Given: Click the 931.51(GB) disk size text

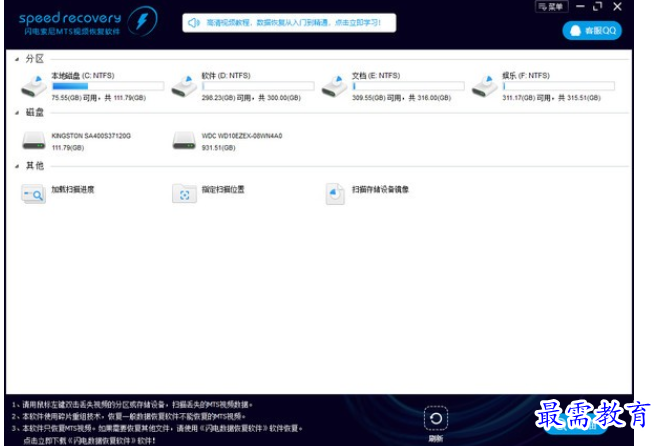Looking at the screenshot, I should pyautogui.click(x=218, y=148).
